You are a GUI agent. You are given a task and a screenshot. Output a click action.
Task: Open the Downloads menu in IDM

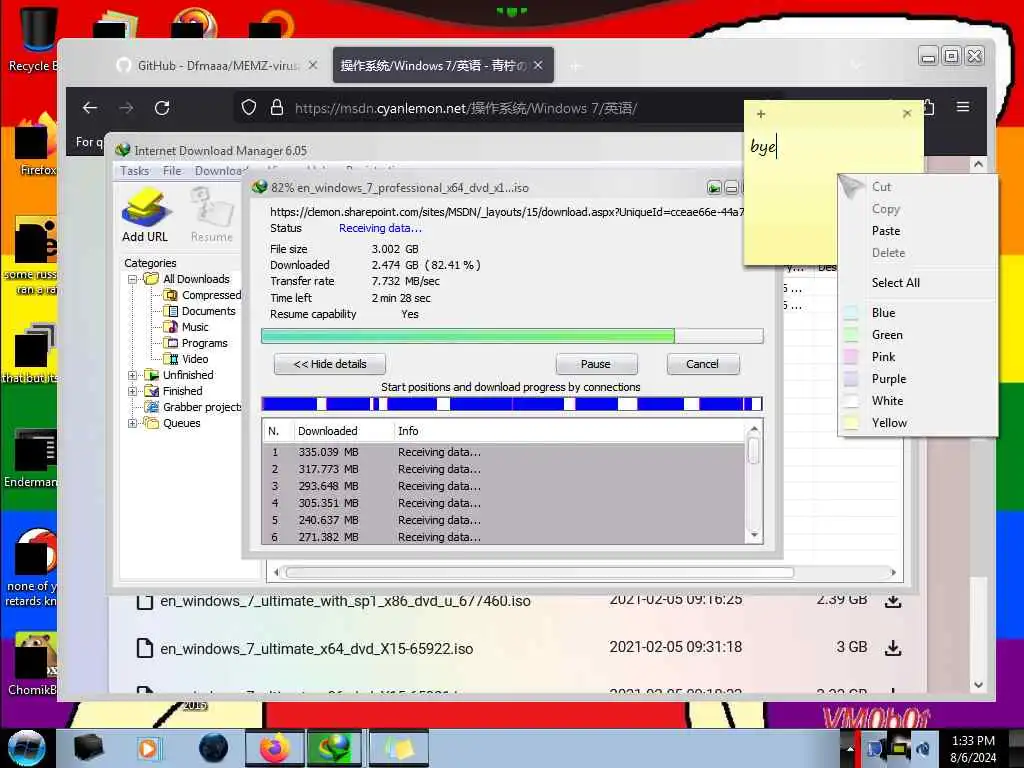[x=219, y=170]
